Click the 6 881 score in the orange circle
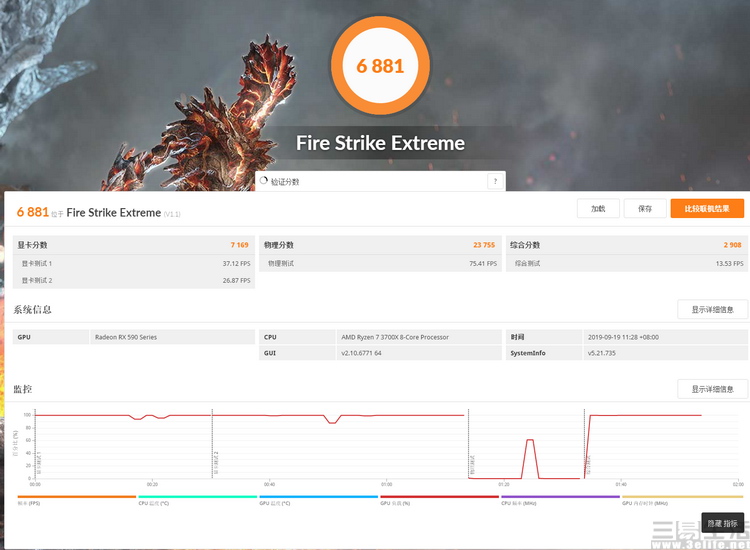 (x=380, y=66)
